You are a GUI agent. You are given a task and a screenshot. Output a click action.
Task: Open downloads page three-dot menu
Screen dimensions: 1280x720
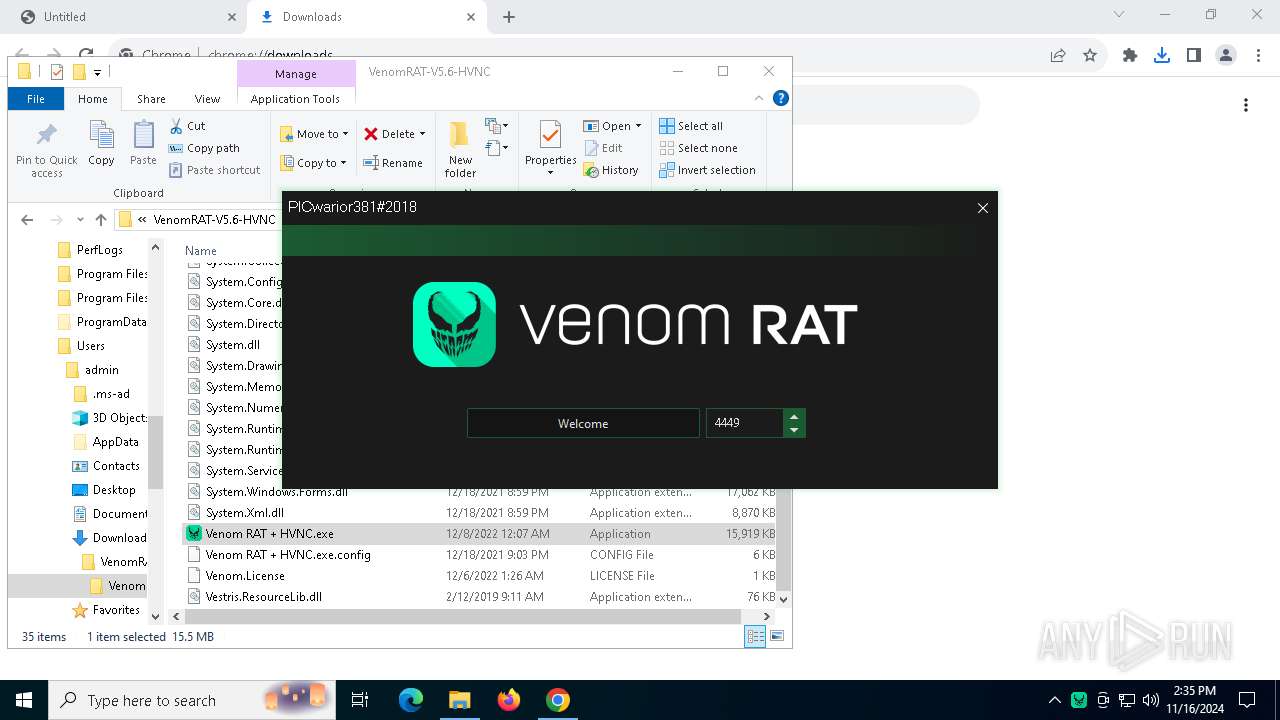pos(1246,105)
